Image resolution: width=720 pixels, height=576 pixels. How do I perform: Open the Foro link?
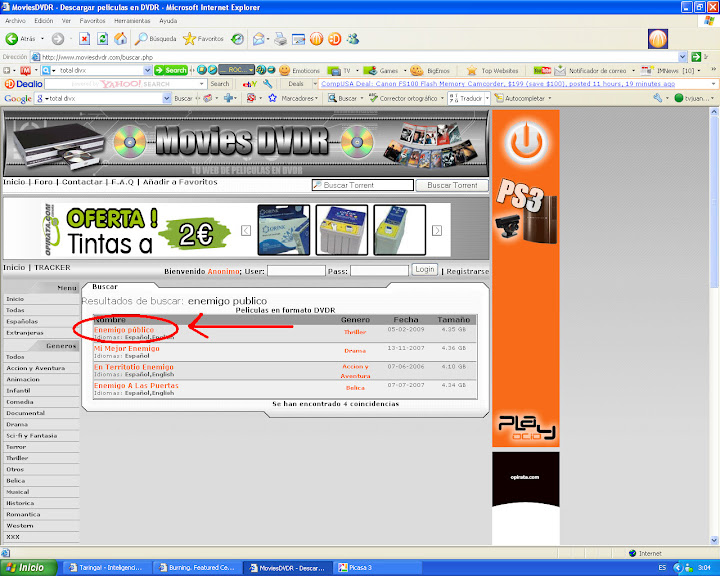pyautogui.click(x=44, y=182)
